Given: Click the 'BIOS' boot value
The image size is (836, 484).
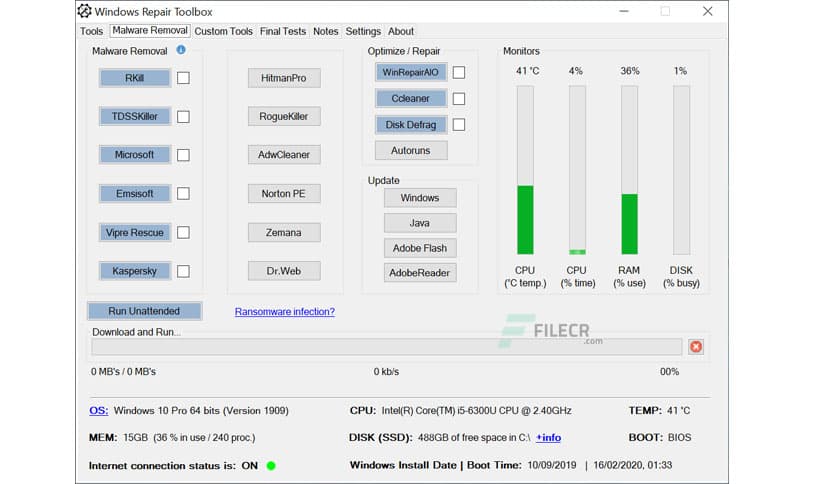Looking at the screenshot, I should (679, 438).
